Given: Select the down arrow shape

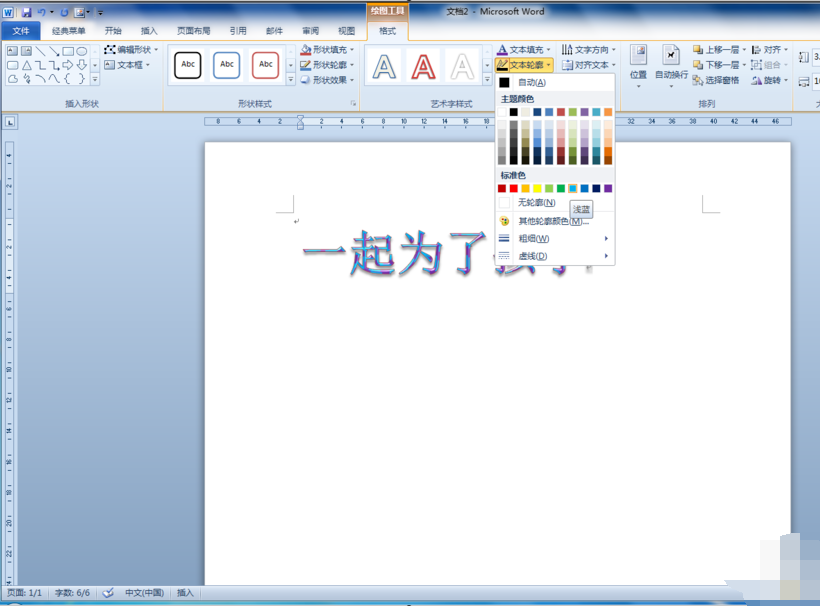Looking at the screenshot, I should pos(82,65).
